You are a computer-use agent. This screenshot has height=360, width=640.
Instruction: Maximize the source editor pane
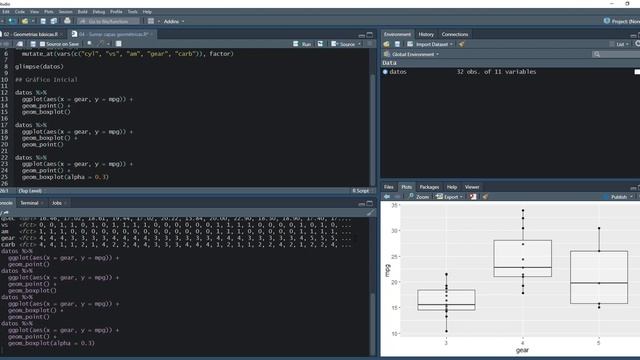[370, 35]
